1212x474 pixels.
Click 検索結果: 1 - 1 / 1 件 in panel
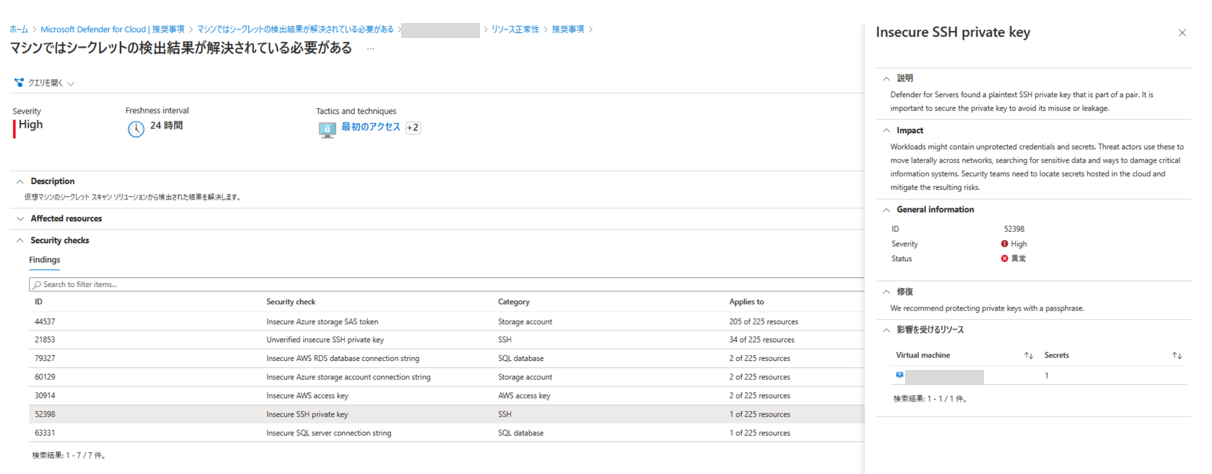coord(930,399)
